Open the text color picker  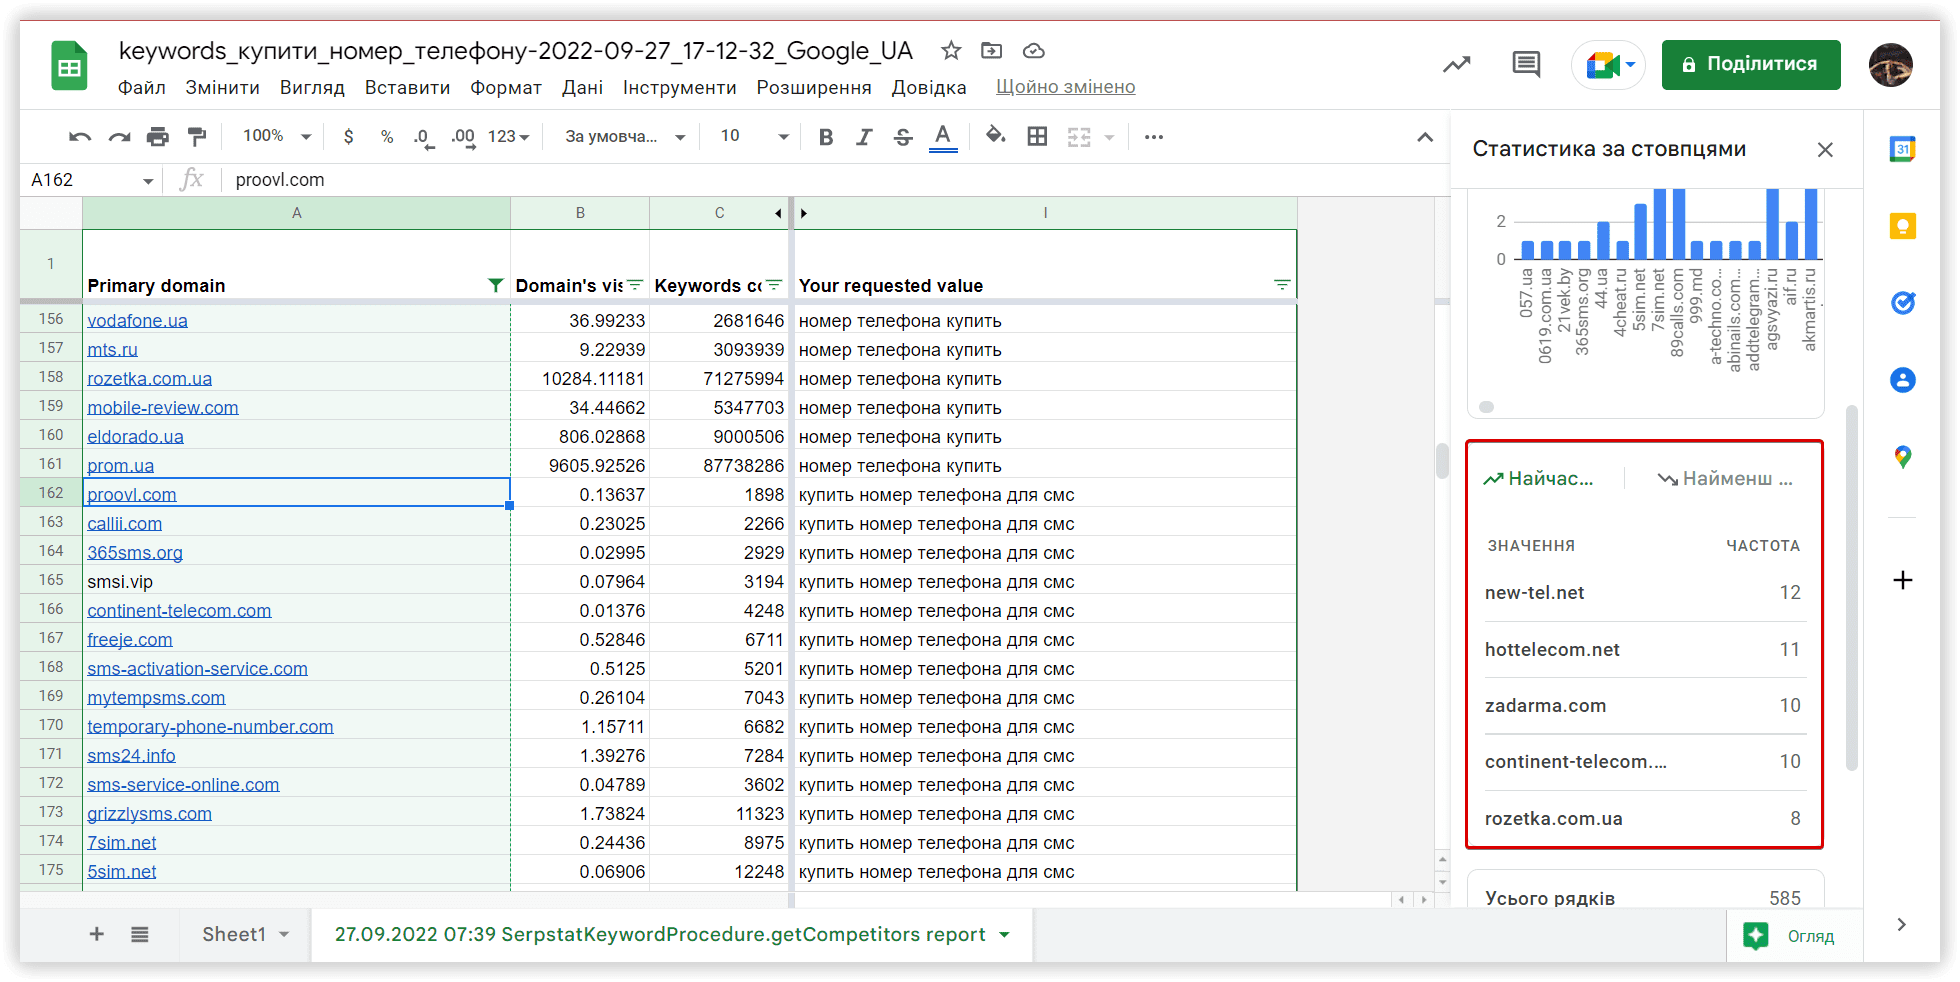pos(943,137)
